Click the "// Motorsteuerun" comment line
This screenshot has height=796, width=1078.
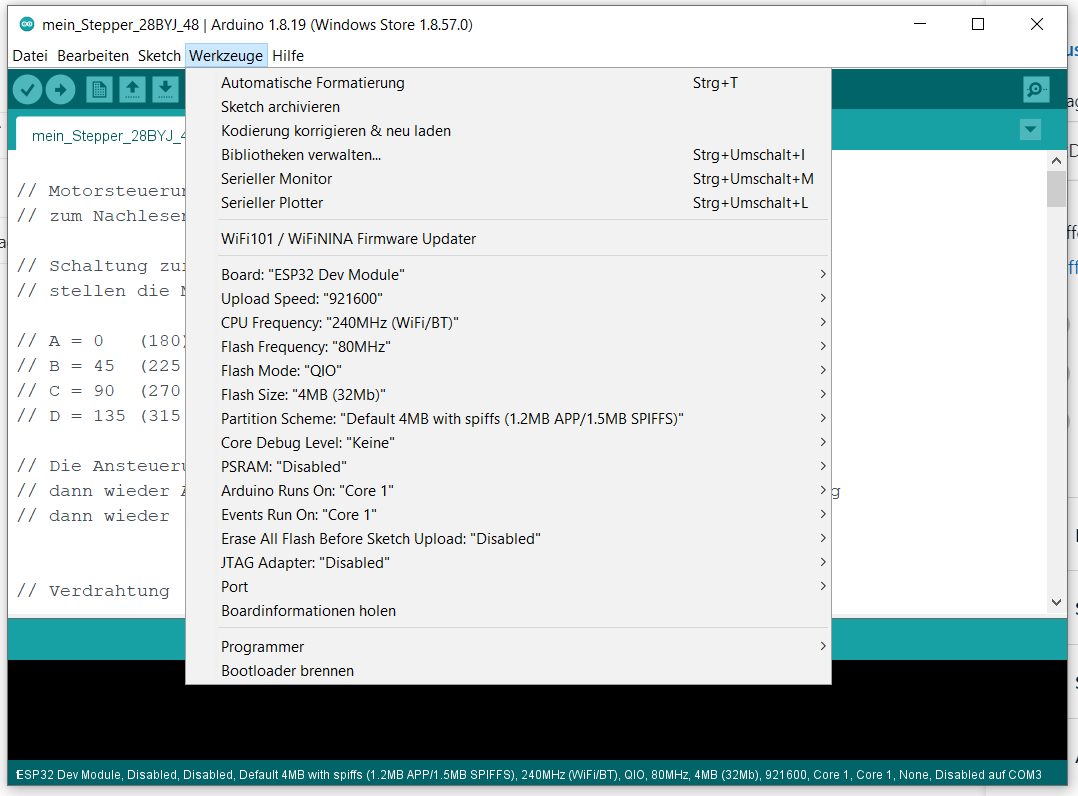(x=101, y=191)
